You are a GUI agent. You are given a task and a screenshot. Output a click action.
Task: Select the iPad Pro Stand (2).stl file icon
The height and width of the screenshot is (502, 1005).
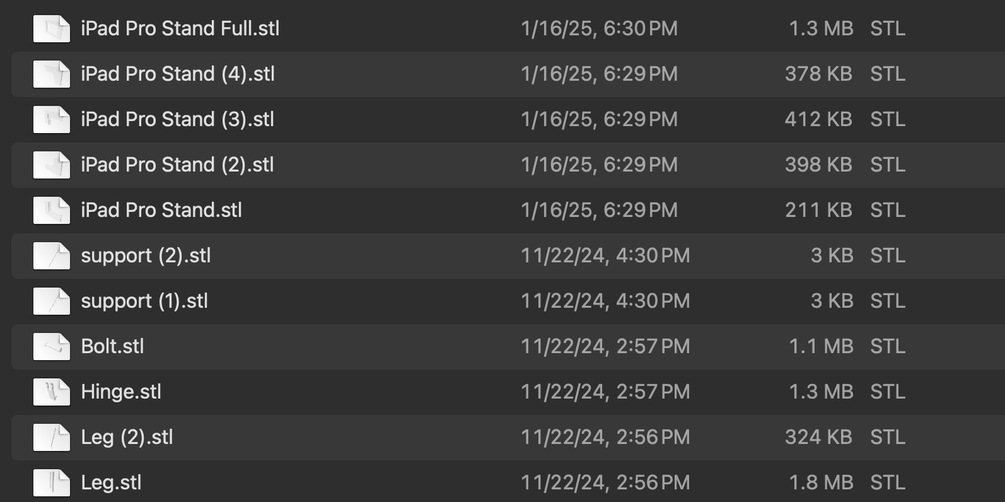pyautogui.click(x=51, y=165)
